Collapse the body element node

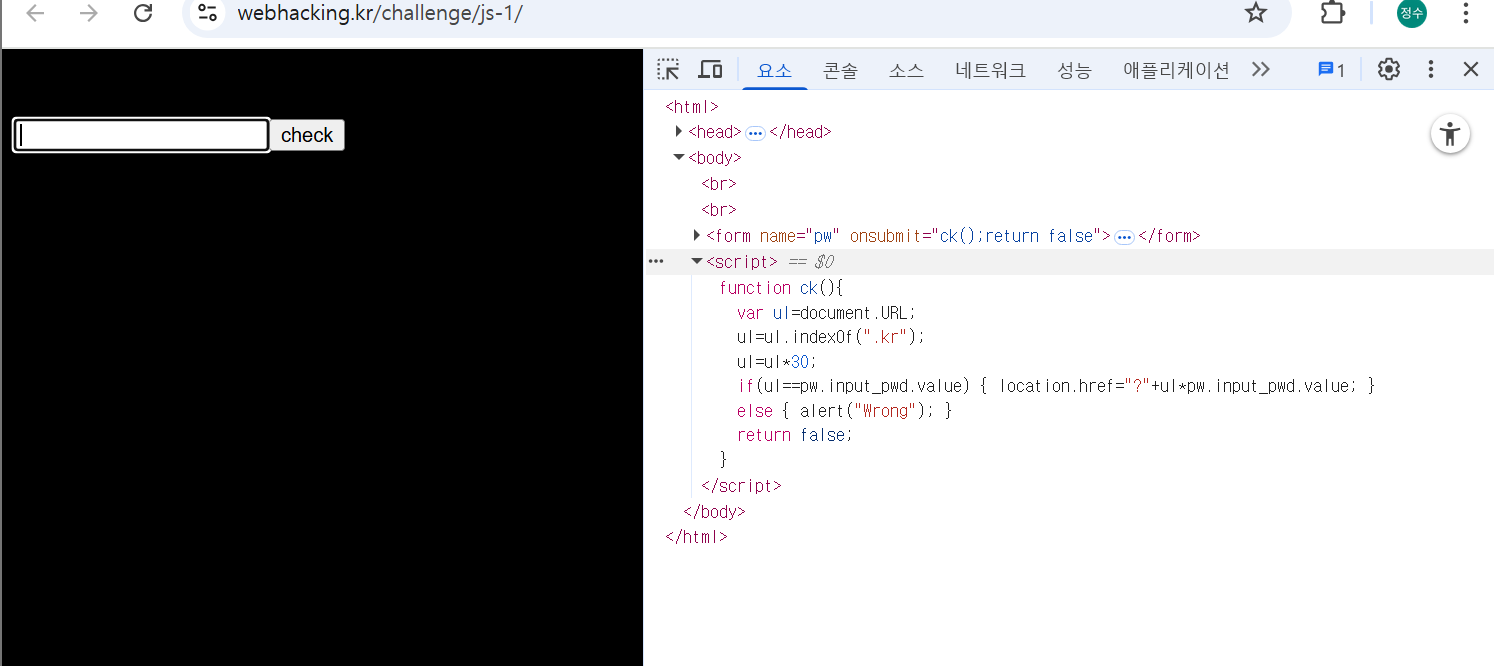(679, 157)
